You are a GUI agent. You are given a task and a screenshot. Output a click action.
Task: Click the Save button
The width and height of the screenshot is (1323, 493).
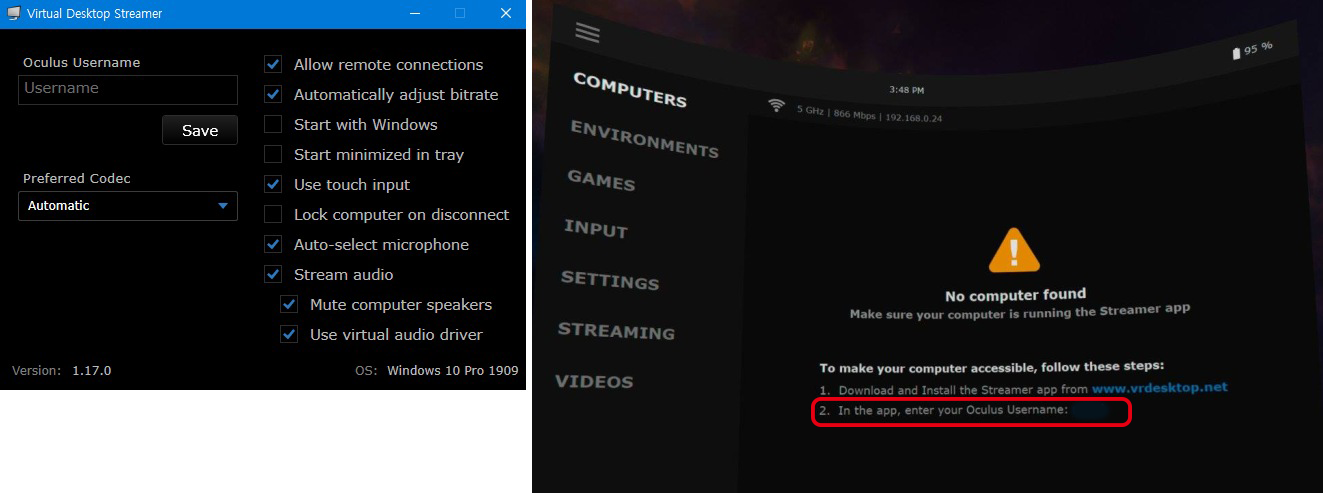point(200,130)
